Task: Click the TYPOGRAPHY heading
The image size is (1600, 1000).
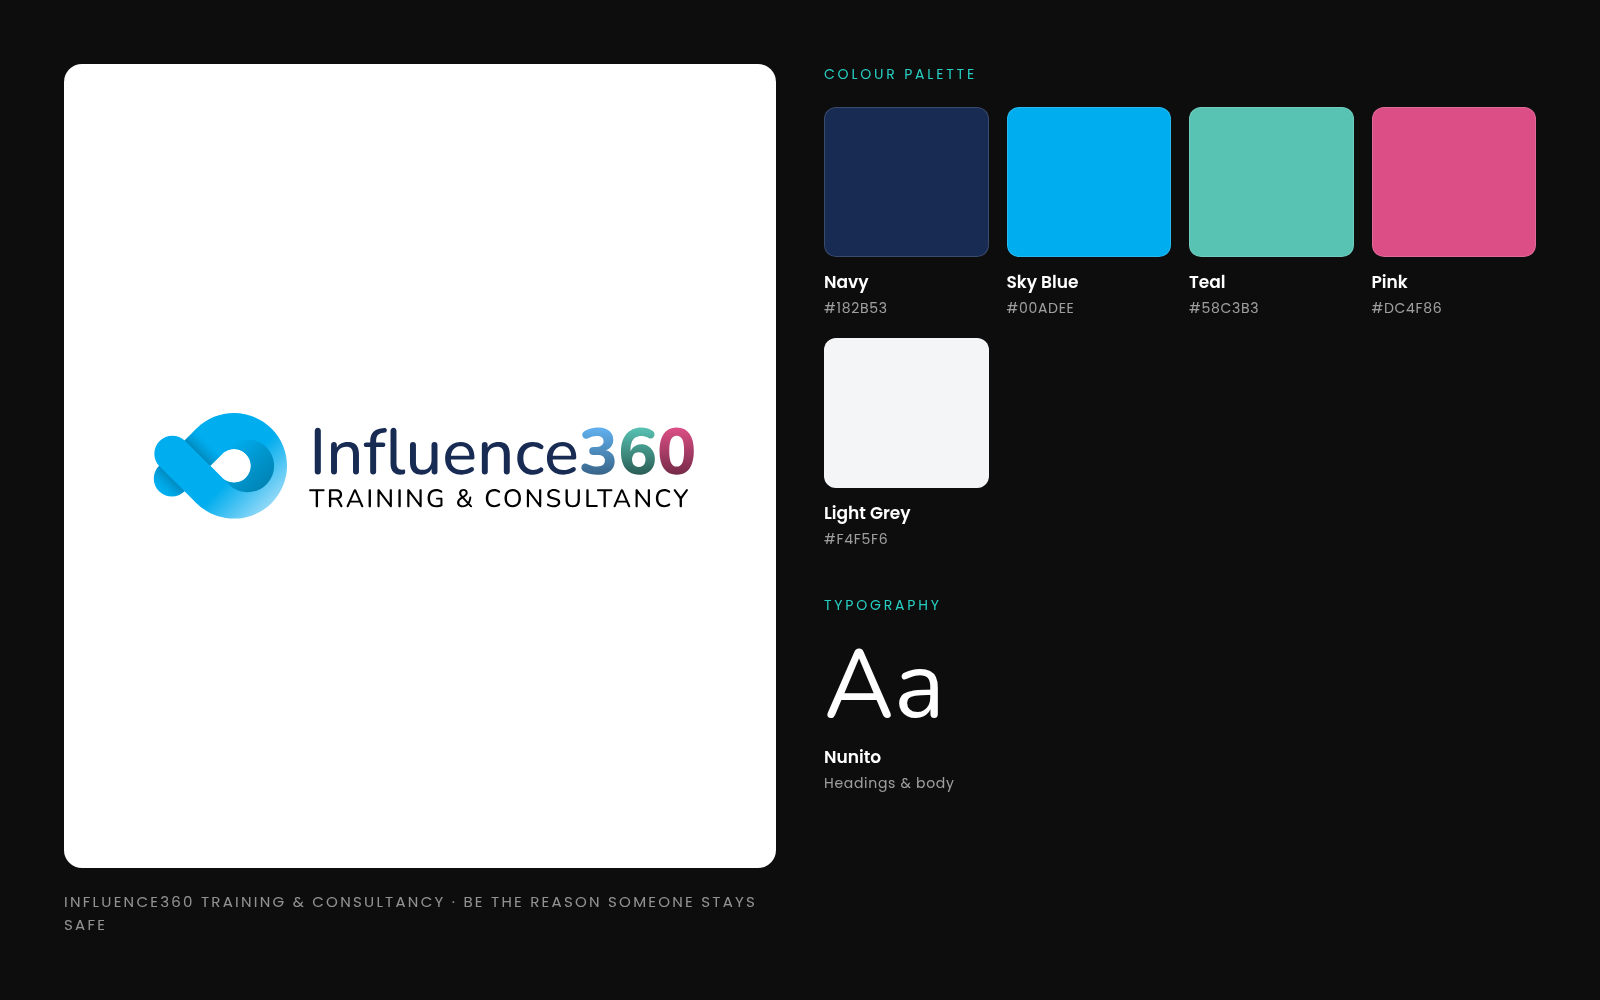Action: coord(882,605)
